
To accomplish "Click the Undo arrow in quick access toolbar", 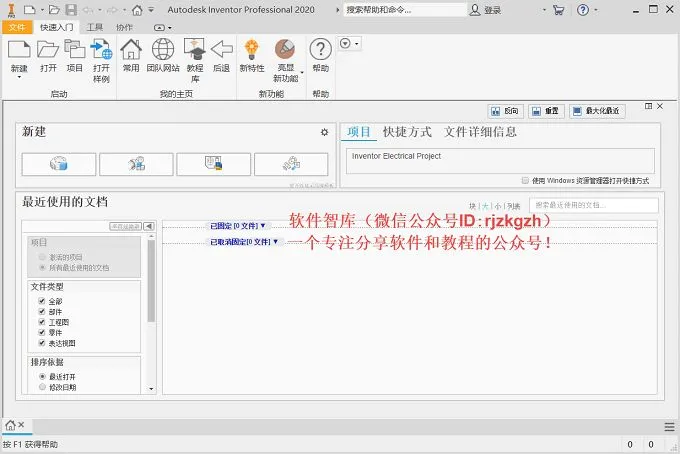I will [x=88, y=10].
